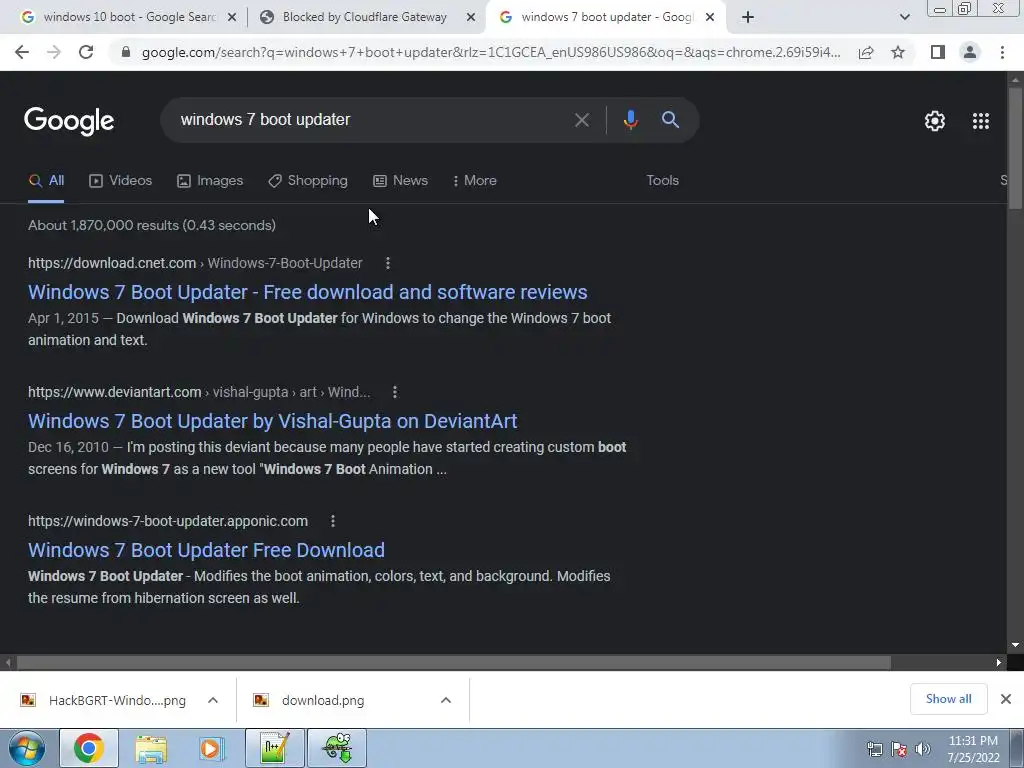Open the tab search dropdown arrow
1024x768 pixels.
pyautogui.click(x=904, y=18)
